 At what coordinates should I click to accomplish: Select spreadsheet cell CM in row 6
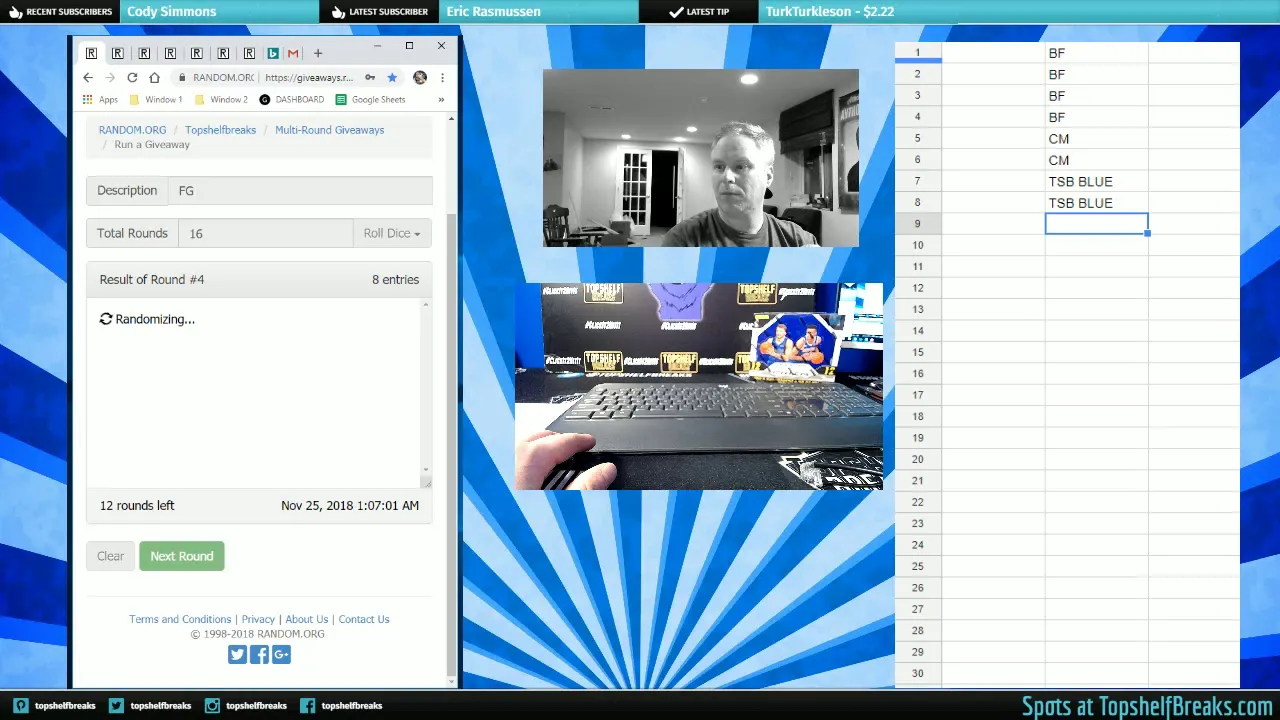pyautogui.click(x=1096, y=160)
